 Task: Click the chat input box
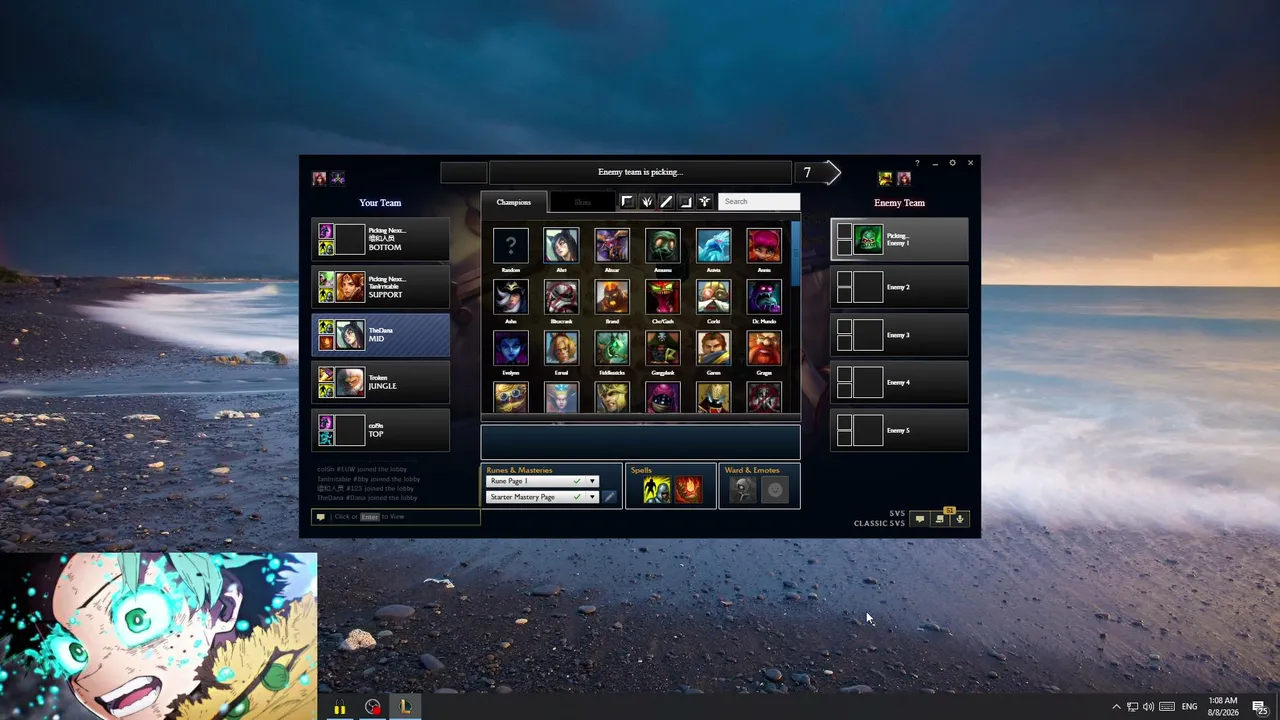[x=396, y=517]
